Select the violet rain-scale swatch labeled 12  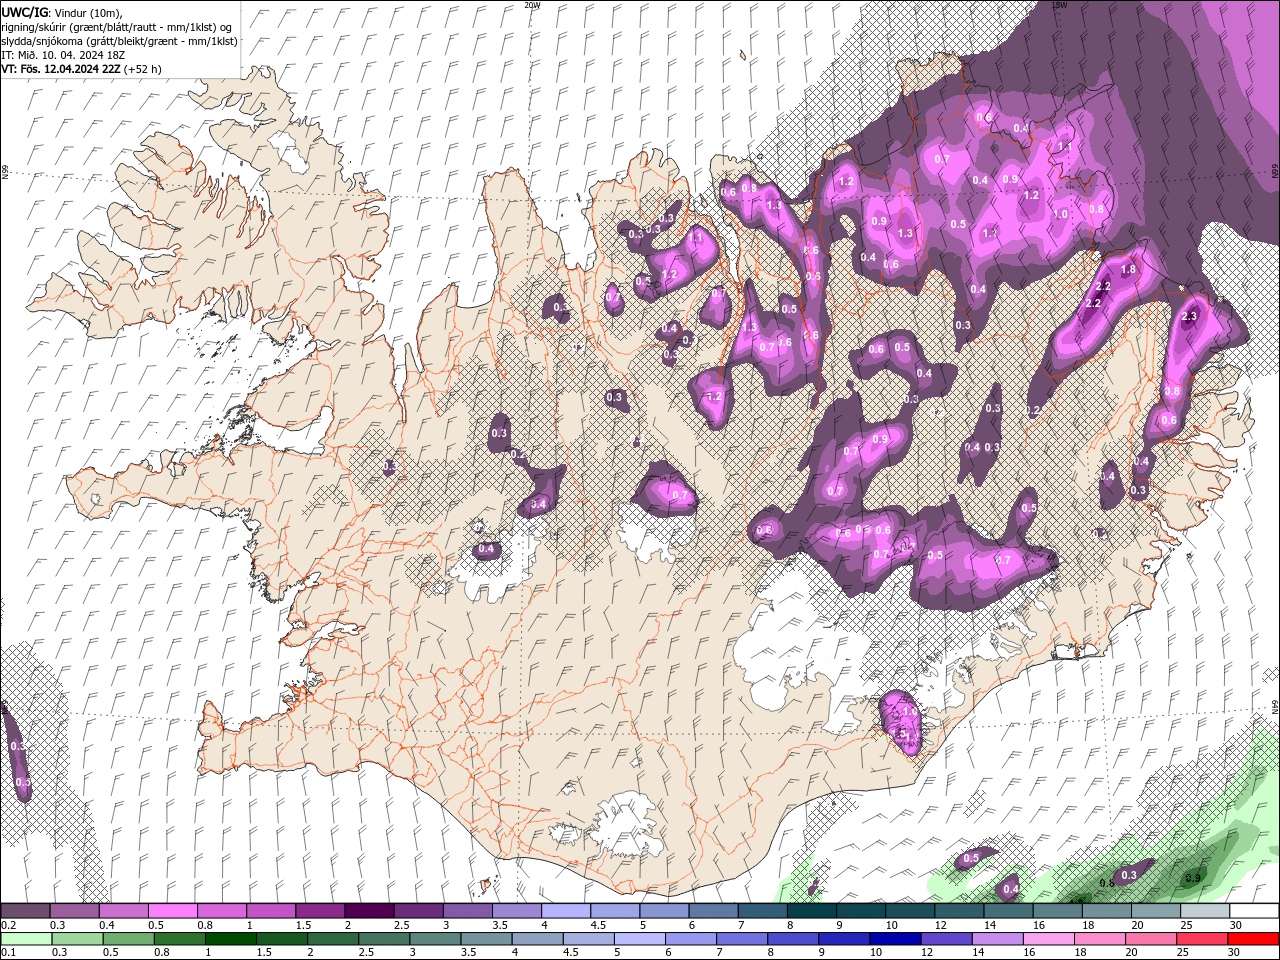coord(945,939)
